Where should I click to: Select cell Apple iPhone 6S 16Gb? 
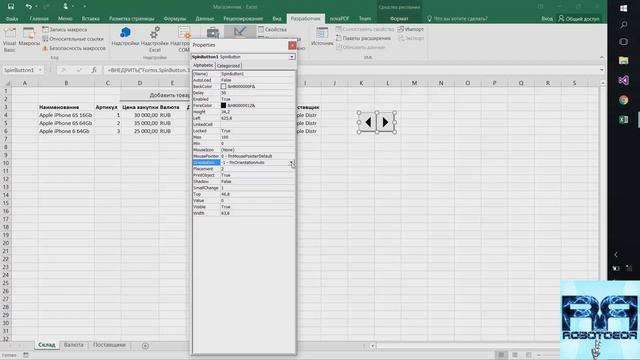click(66, 115)
